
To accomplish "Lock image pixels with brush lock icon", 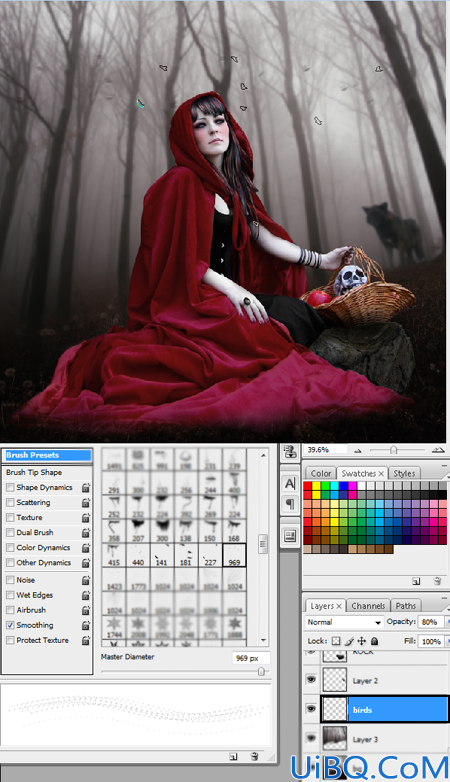I will (x=349, y=641).
